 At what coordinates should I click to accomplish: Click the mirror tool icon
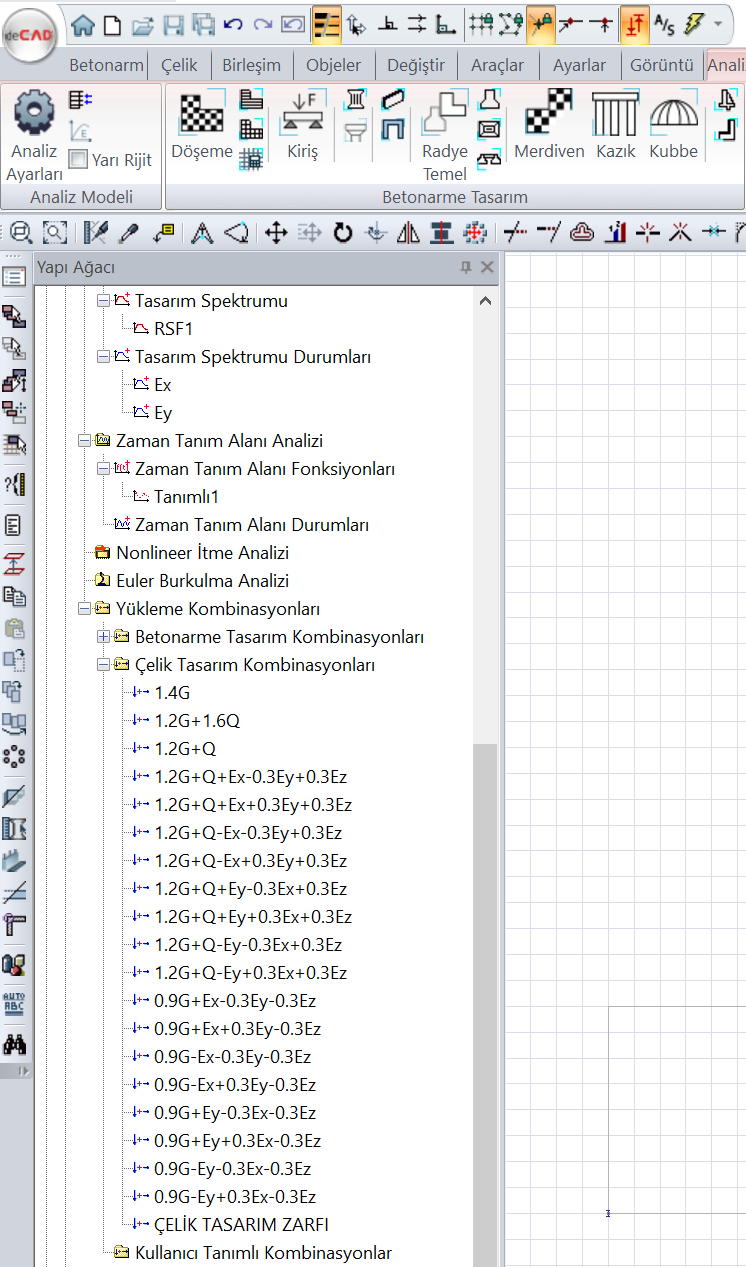[409, 233]
